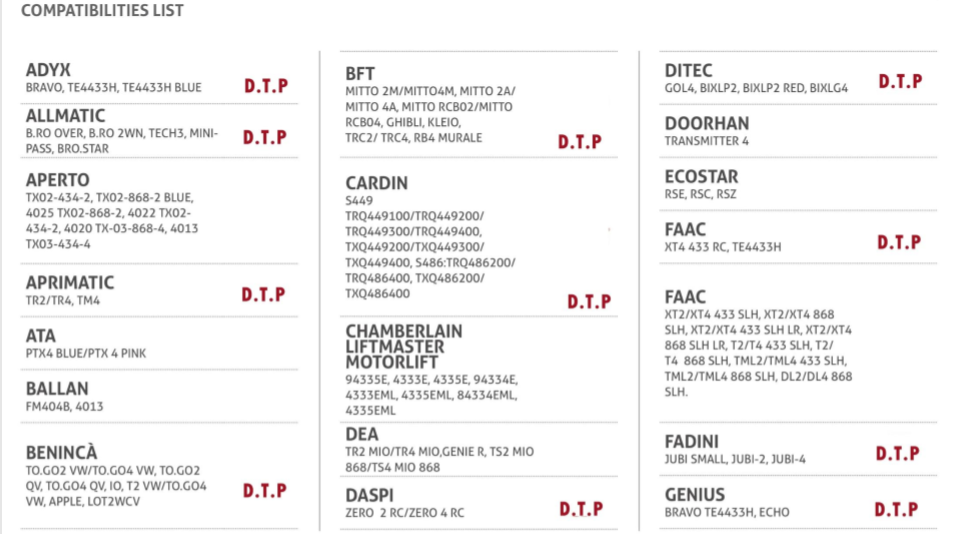Image resolution: width=956 pixels, height=534 pixels.
Task: Click the D.T.P label beside APRIMATIC
Action: [x=263, y=295]
